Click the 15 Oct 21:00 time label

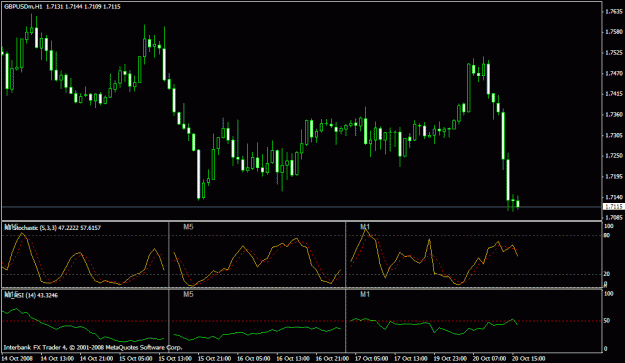tap(214, 358)
